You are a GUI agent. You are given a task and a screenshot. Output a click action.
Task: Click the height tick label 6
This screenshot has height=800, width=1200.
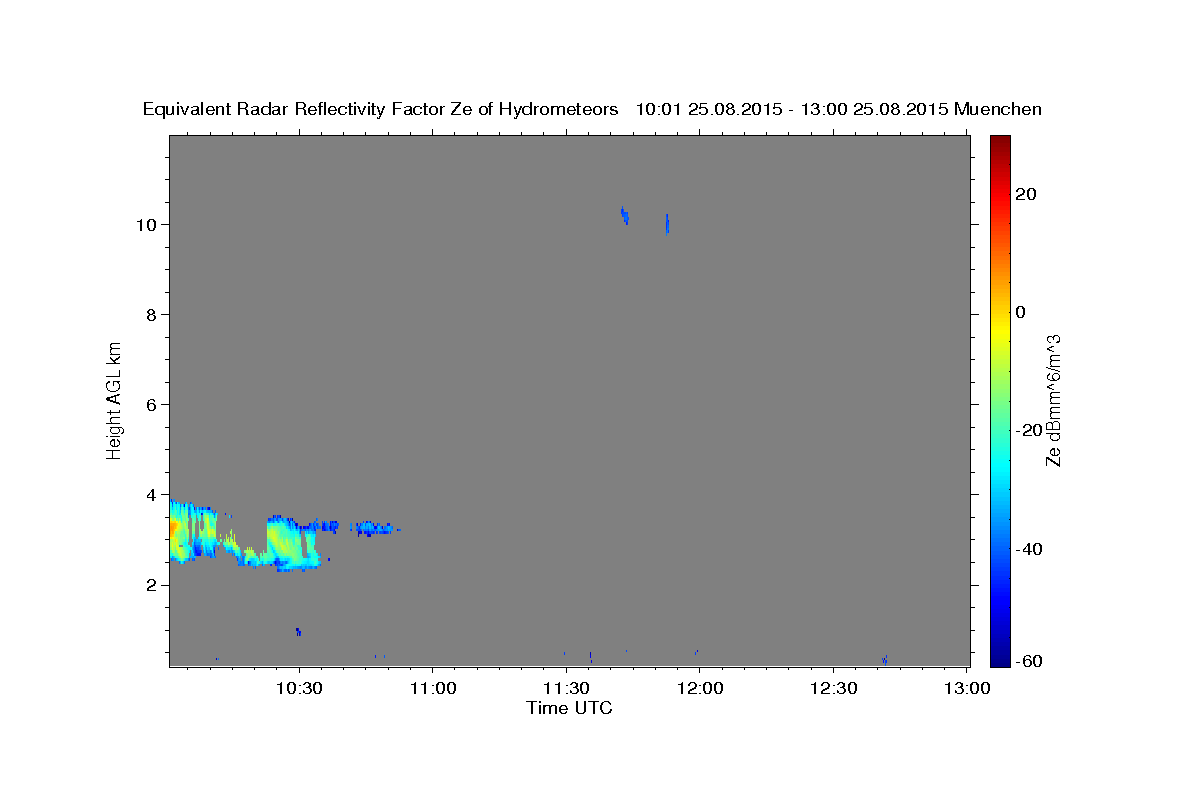[152, 404]
